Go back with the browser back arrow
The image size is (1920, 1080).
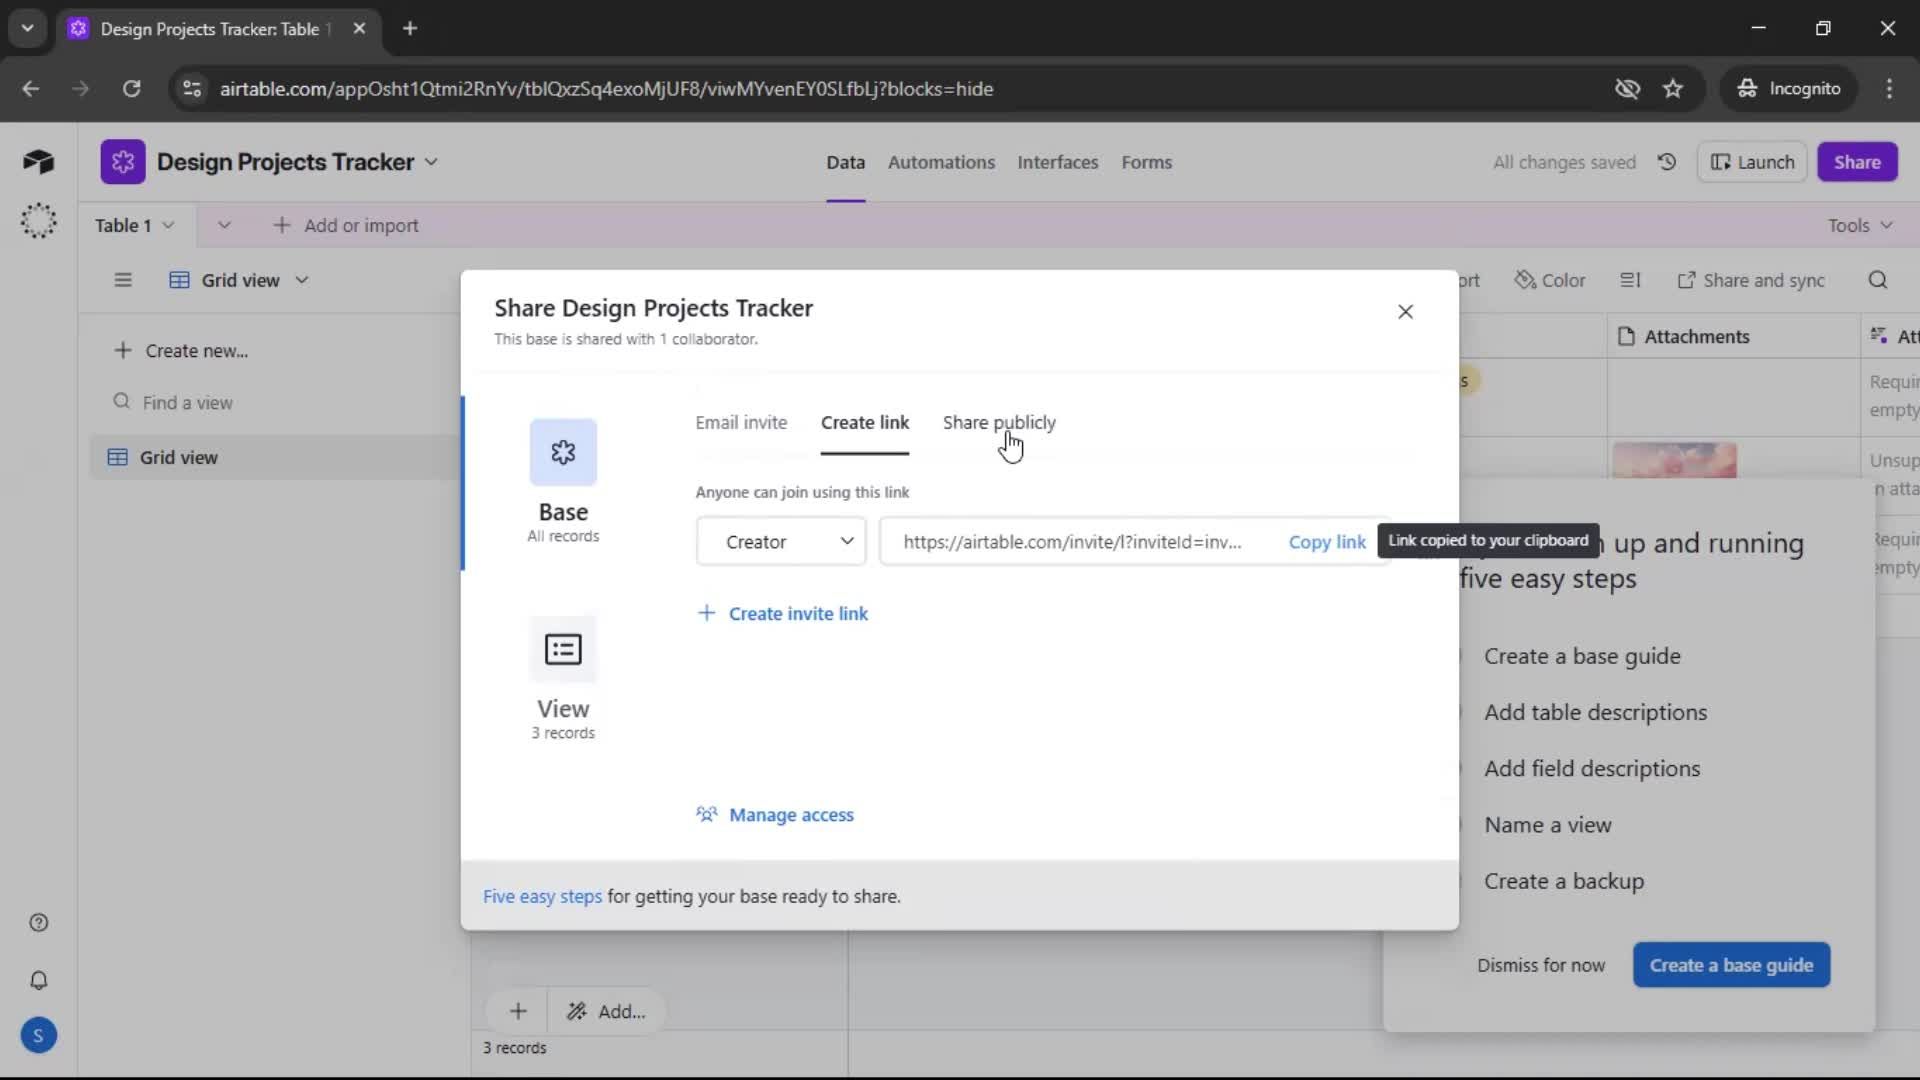click(31, 89)
